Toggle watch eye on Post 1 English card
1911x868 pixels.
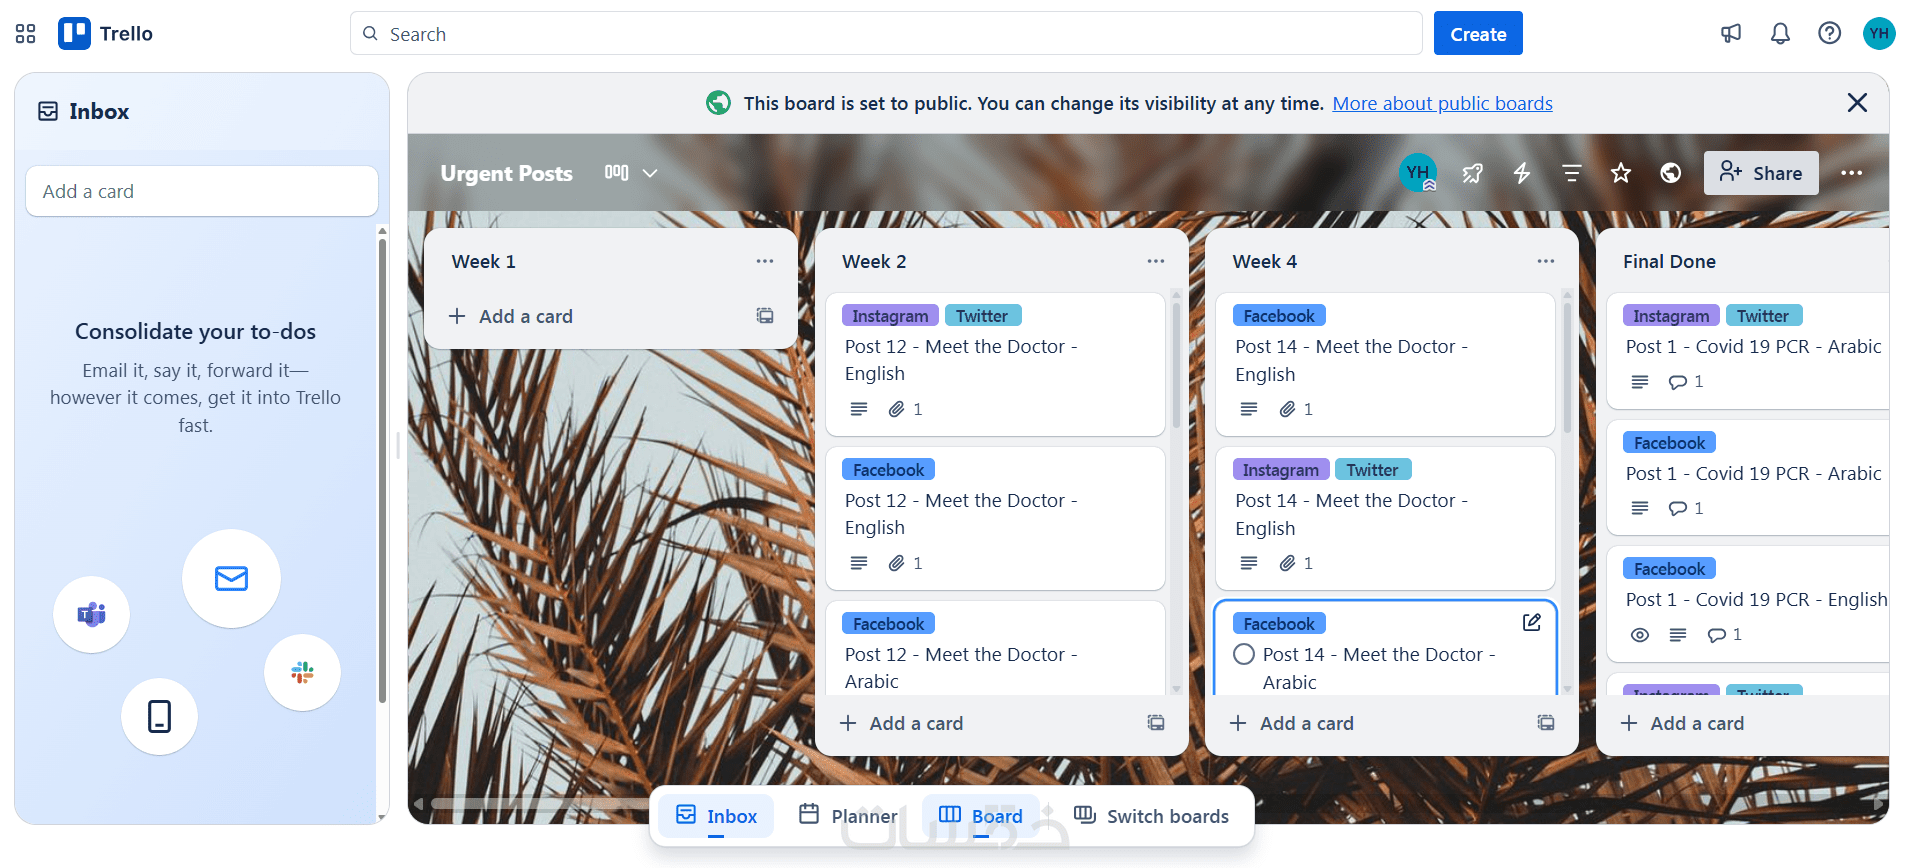coord(1640,635)
